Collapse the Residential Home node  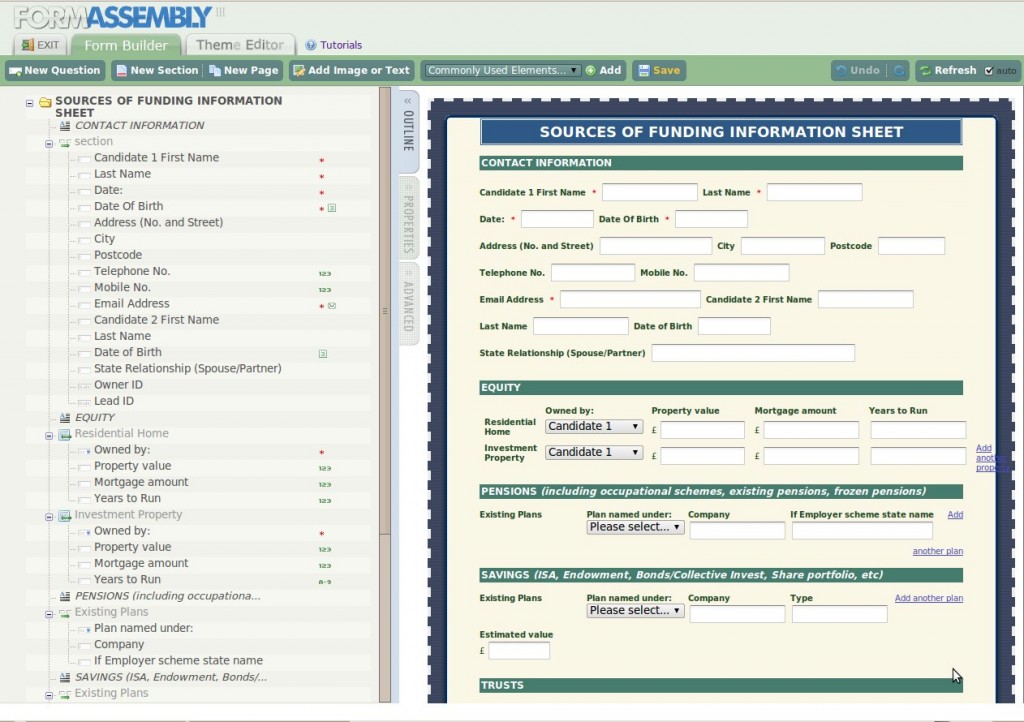pos(49,435)
